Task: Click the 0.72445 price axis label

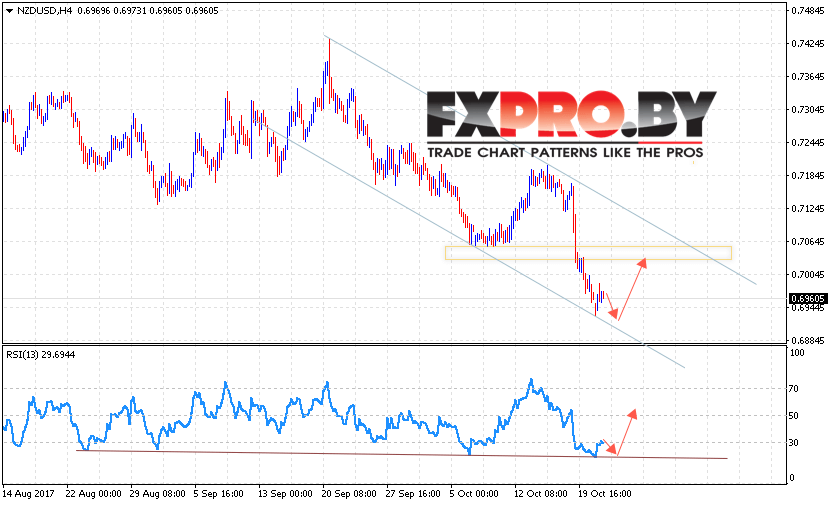Action: tap(807, 143)
